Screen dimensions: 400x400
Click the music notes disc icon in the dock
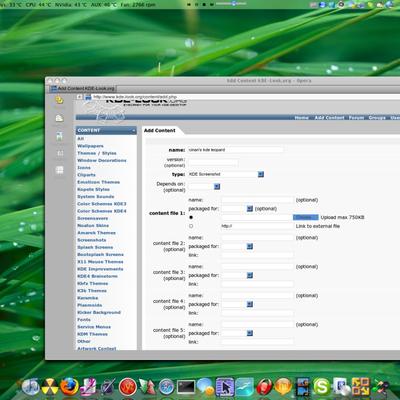coord(31,387)
